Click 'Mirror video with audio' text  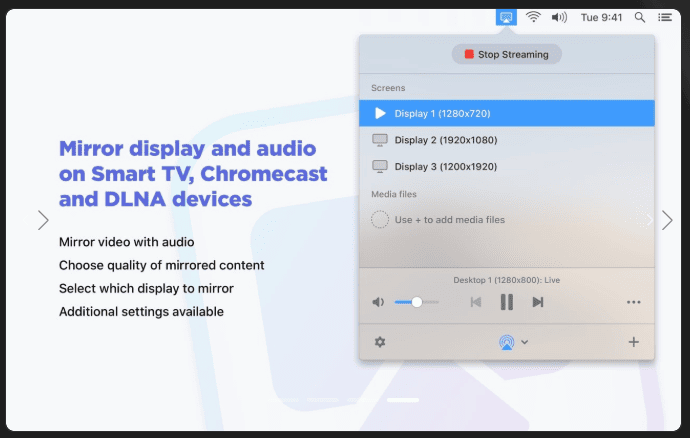pos(126,242)
